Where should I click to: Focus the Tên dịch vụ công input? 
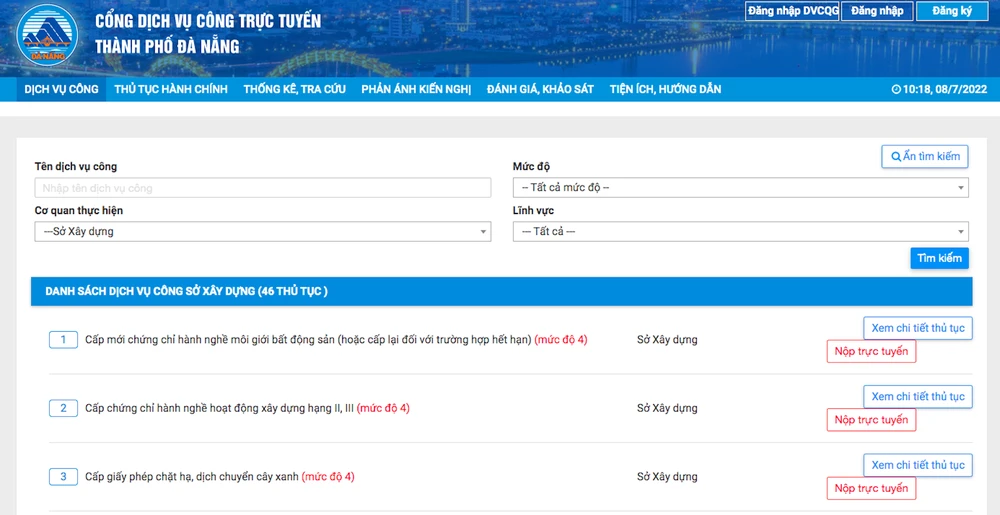click(x=263, y=188)
